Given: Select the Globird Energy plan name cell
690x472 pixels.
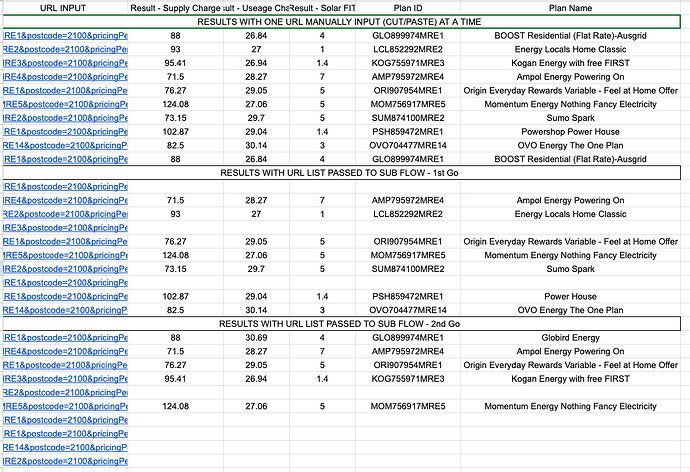Looking at the screenshot, I should click(570, 337).
